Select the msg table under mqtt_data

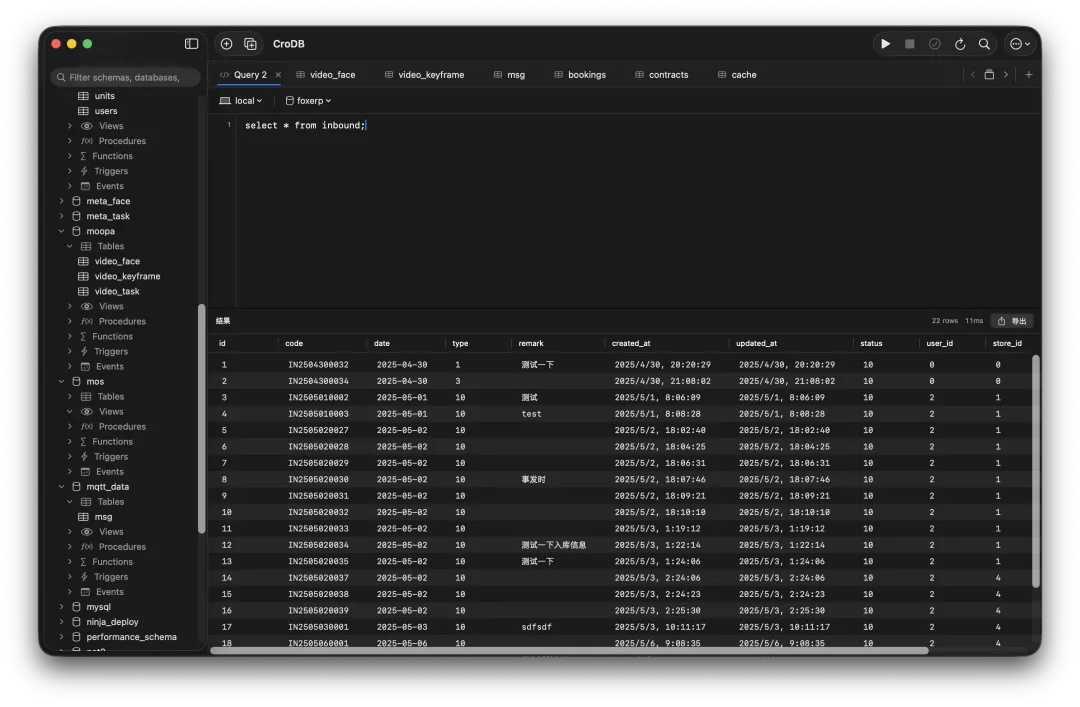pyautogui.click(x=103, y=517)
